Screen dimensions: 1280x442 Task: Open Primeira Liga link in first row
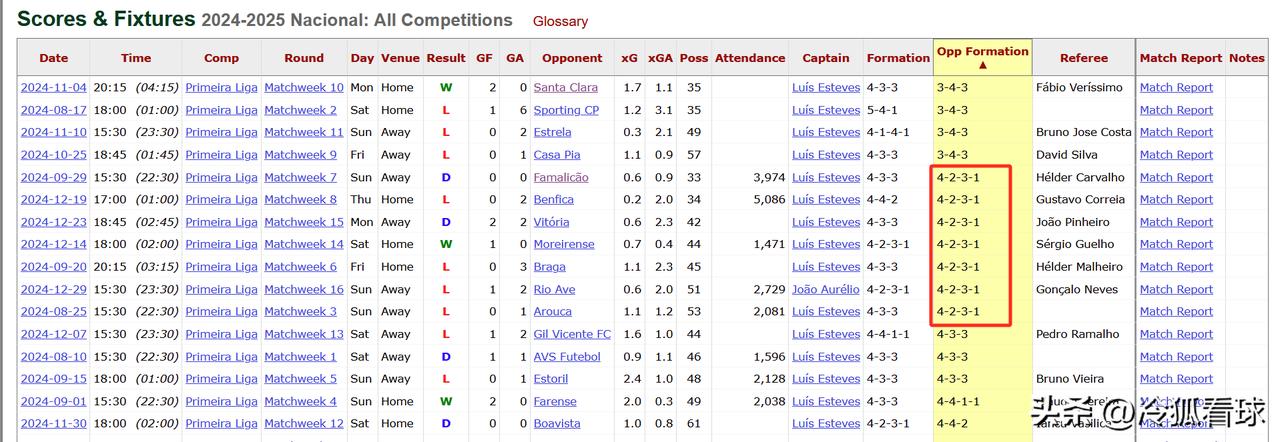[x=221, y=88]
